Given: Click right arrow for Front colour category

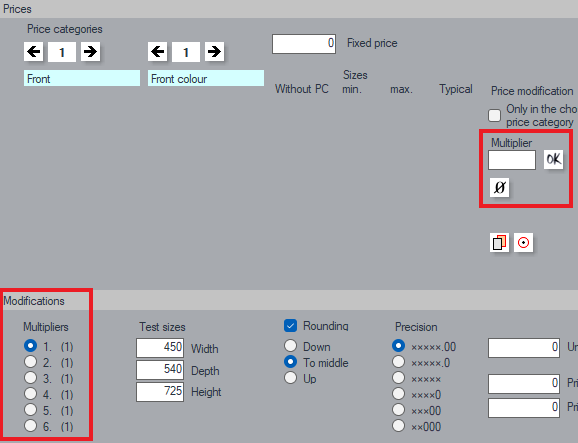Looking at the screenshot, I should [x=214, y=52].
